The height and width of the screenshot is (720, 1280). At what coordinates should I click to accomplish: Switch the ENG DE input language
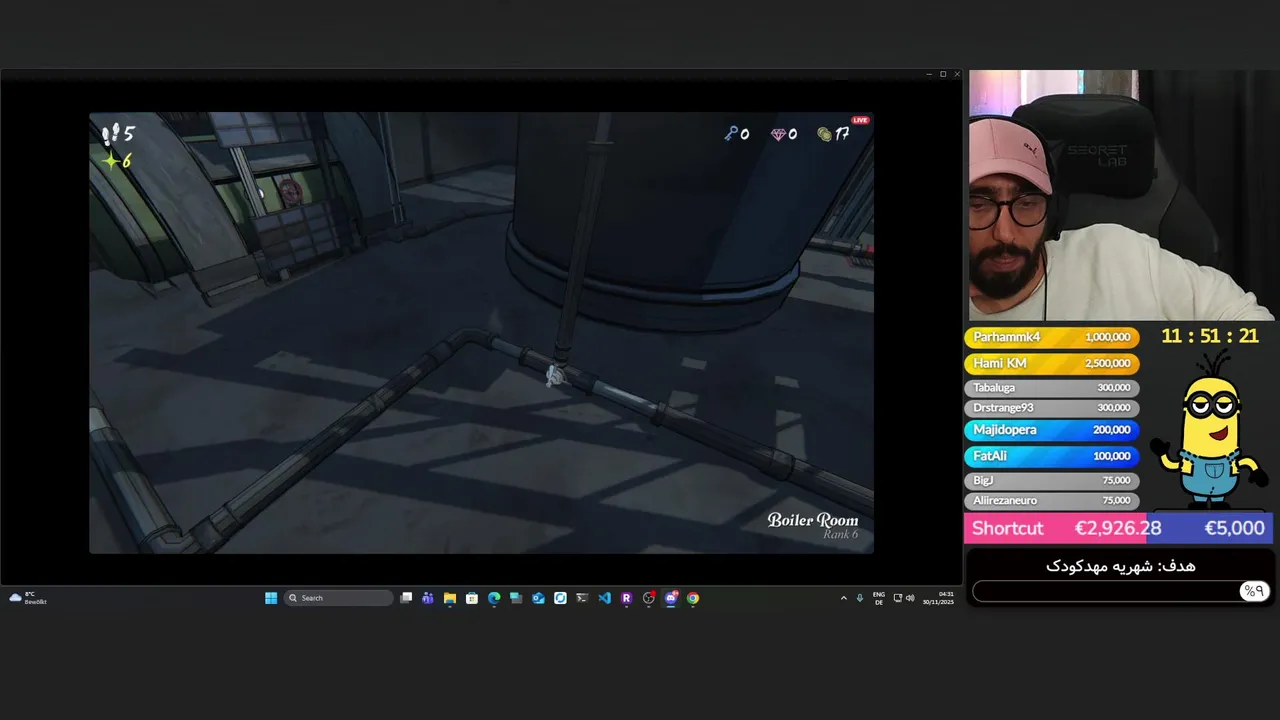pos(879,598)
